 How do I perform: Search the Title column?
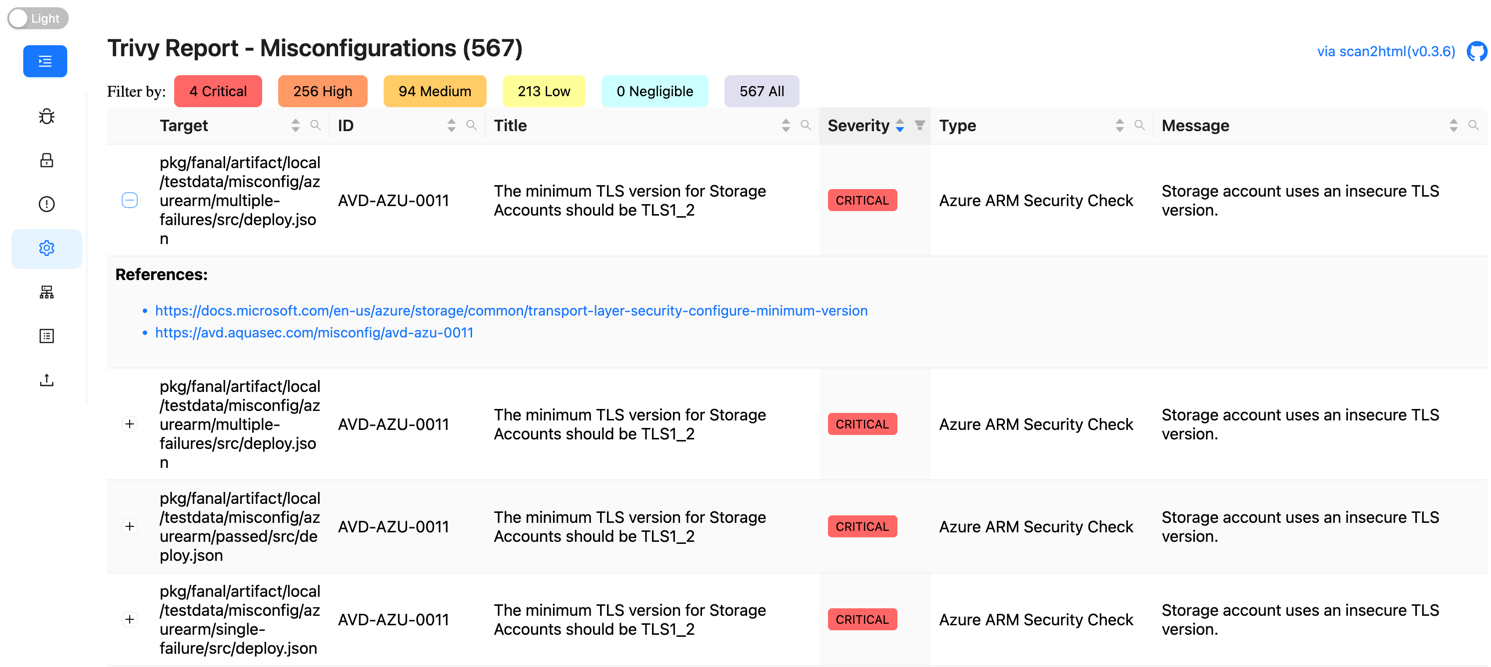806,126
